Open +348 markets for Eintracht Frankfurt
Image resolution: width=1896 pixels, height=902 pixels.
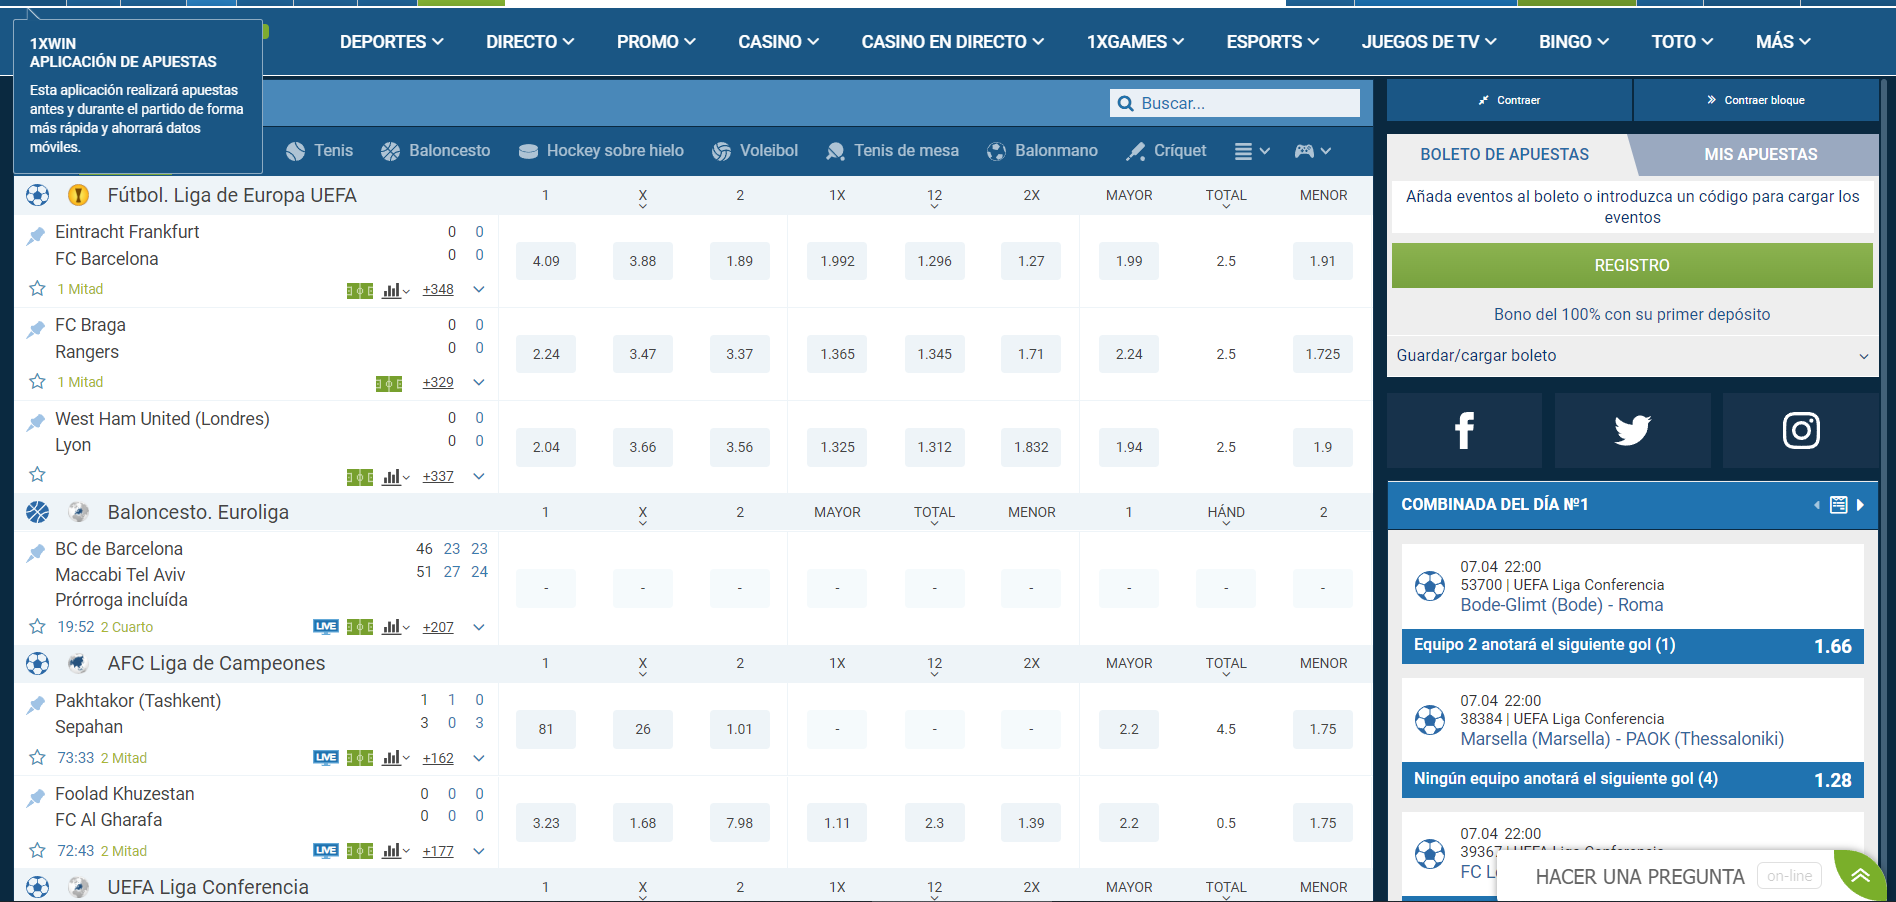pyautogui.click(x=438, y=290)
